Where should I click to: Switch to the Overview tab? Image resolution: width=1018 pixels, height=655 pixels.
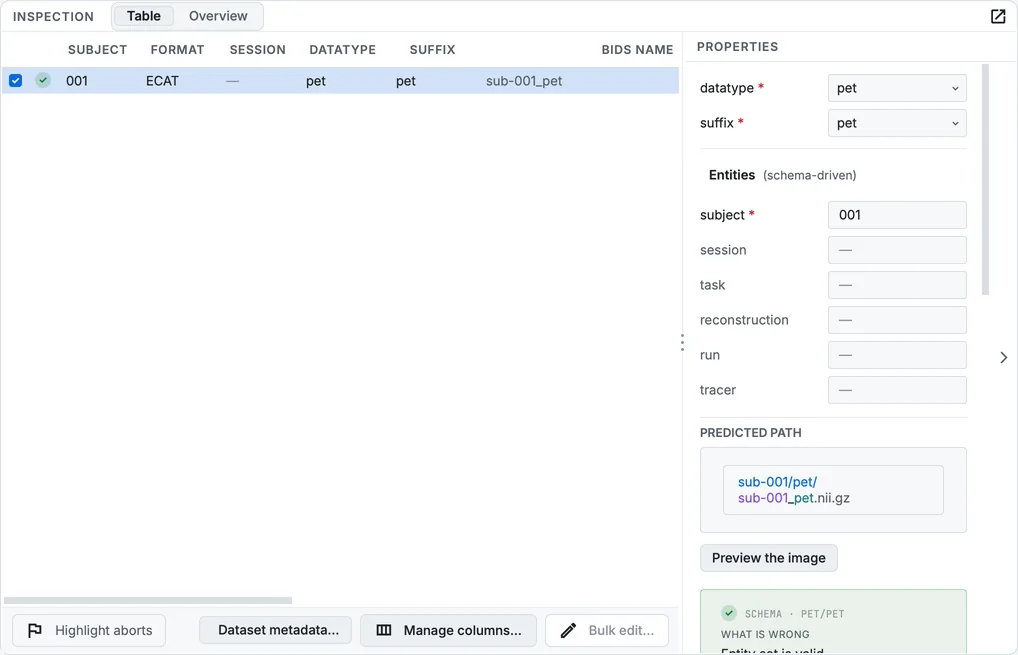point(218,16)
